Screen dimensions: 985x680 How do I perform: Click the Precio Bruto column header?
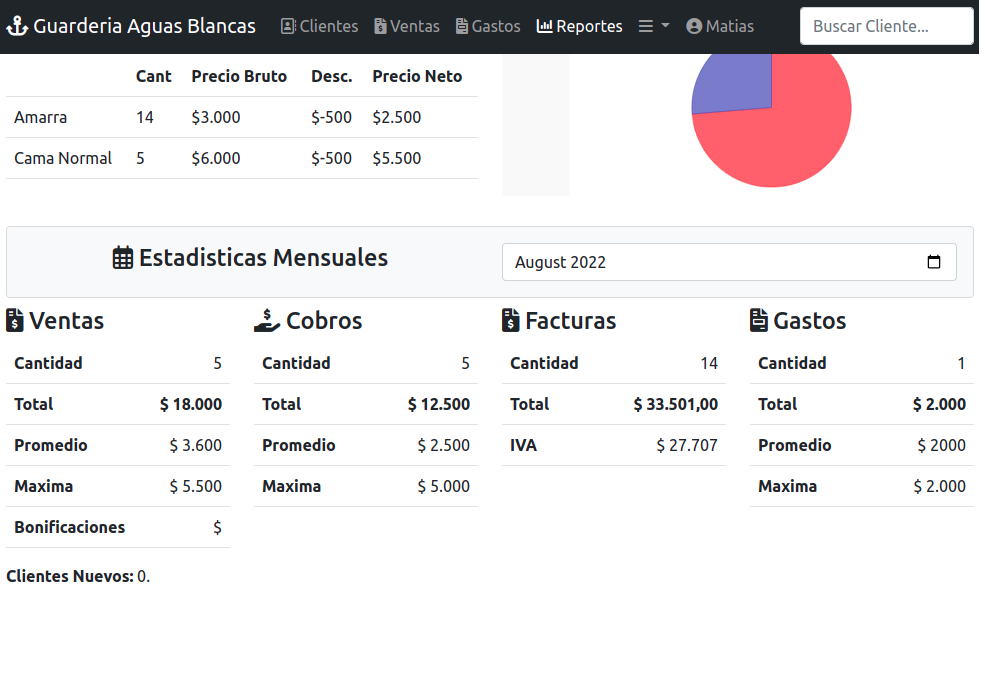[x=239, y=76]
